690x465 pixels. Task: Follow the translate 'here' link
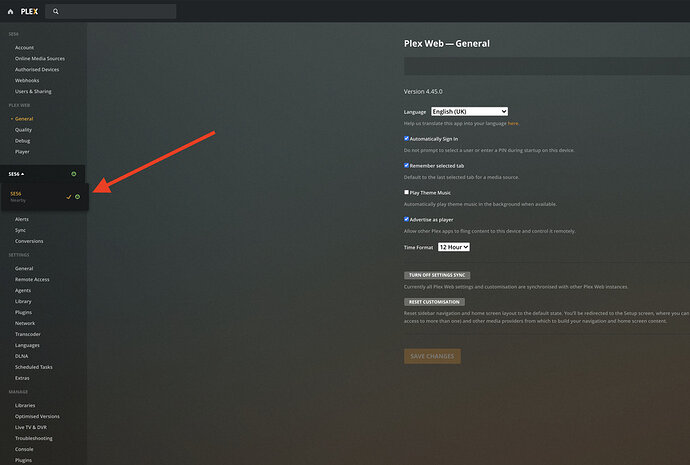pos(513,123)
